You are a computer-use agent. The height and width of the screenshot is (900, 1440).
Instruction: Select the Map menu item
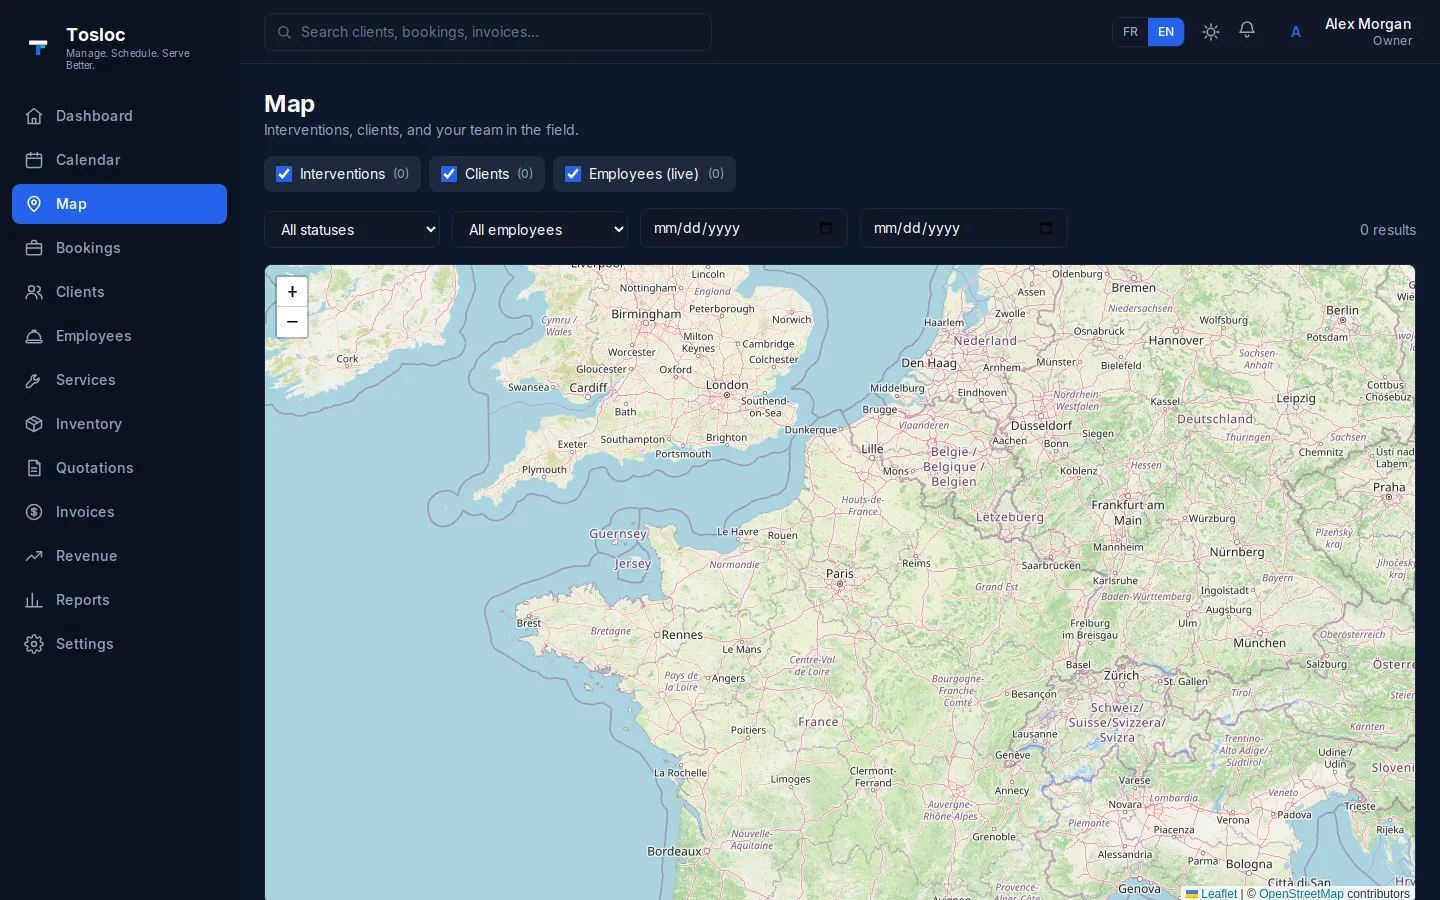coord(119,204)
